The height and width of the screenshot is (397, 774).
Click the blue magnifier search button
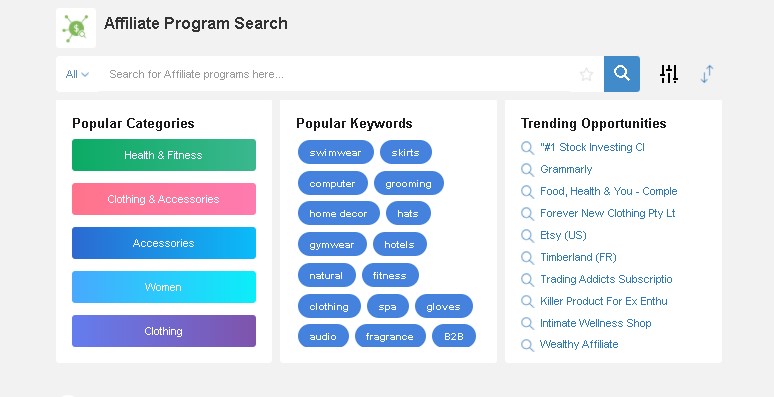tap(621, 74)
